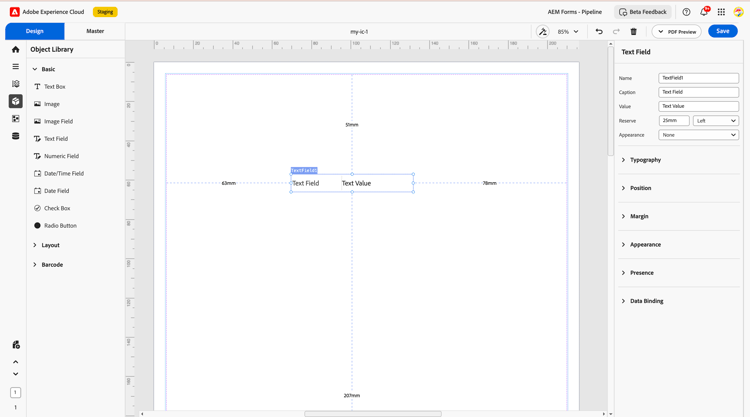
Task: Open the 85% zoom dropdown
Action: click(568, 32)
